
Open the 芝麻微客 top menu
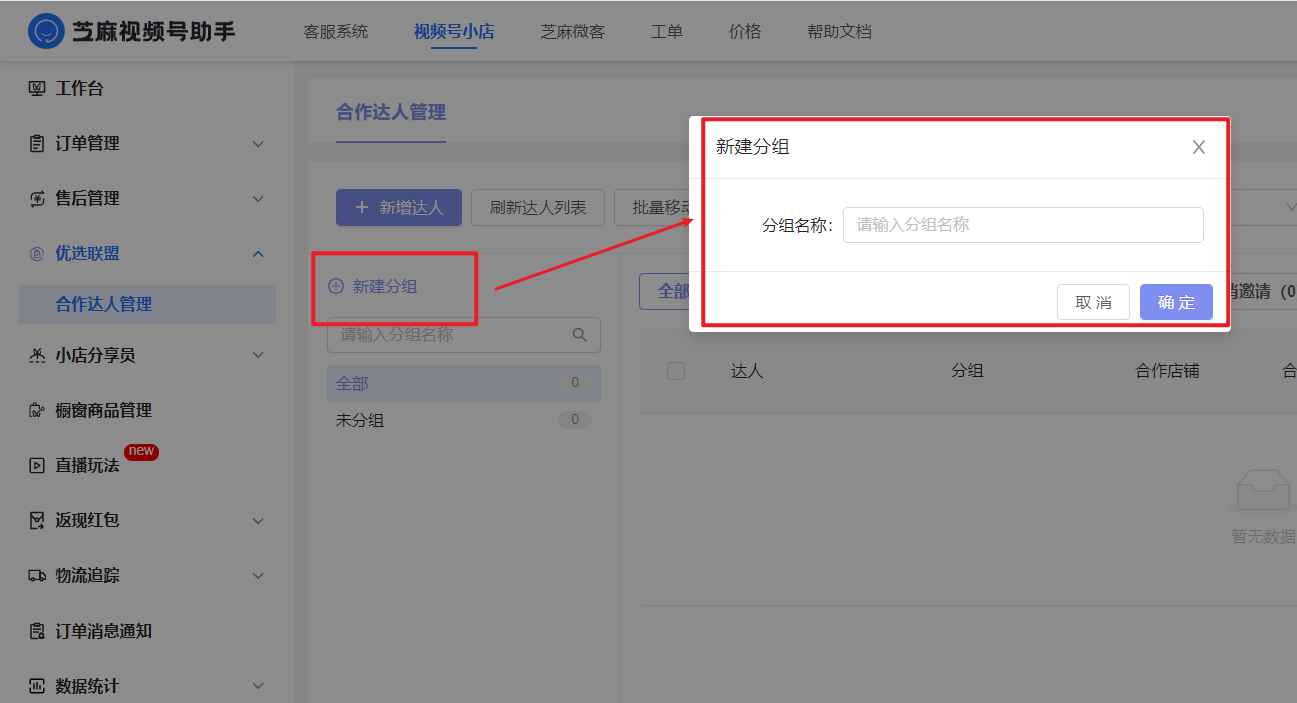[x=573, y=31]
